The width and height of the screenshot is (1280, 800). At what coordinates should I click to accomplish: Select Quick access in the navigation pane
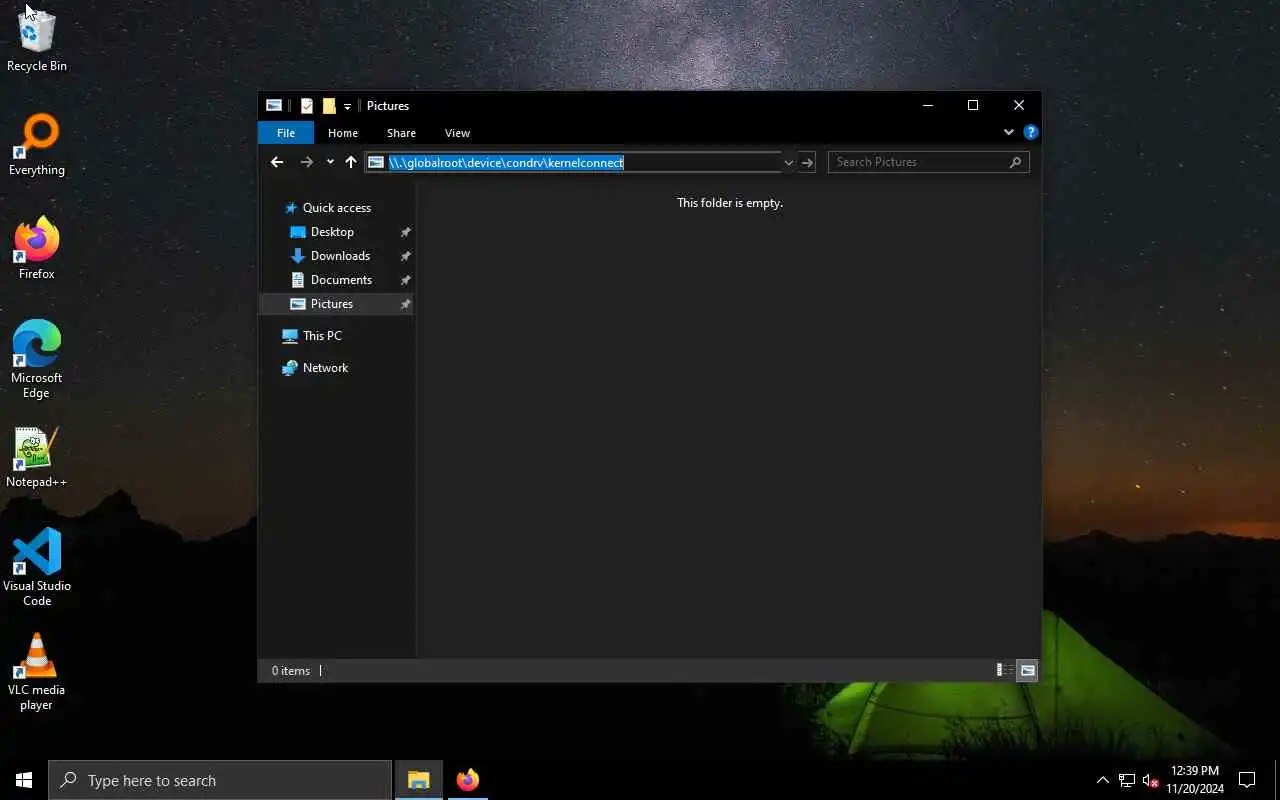pos(337,208)
